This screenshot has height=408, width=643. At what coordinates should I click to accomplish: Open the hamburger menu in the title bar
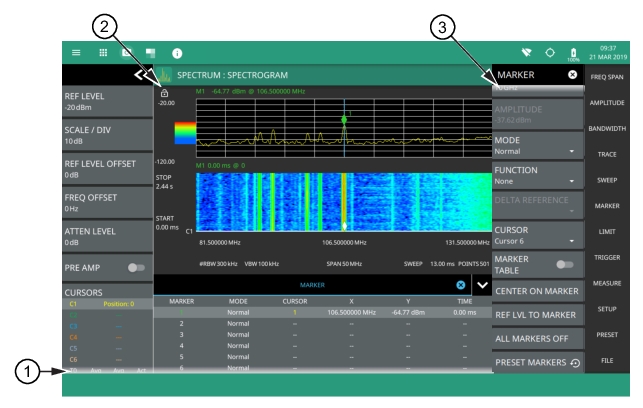click(76, 52)
